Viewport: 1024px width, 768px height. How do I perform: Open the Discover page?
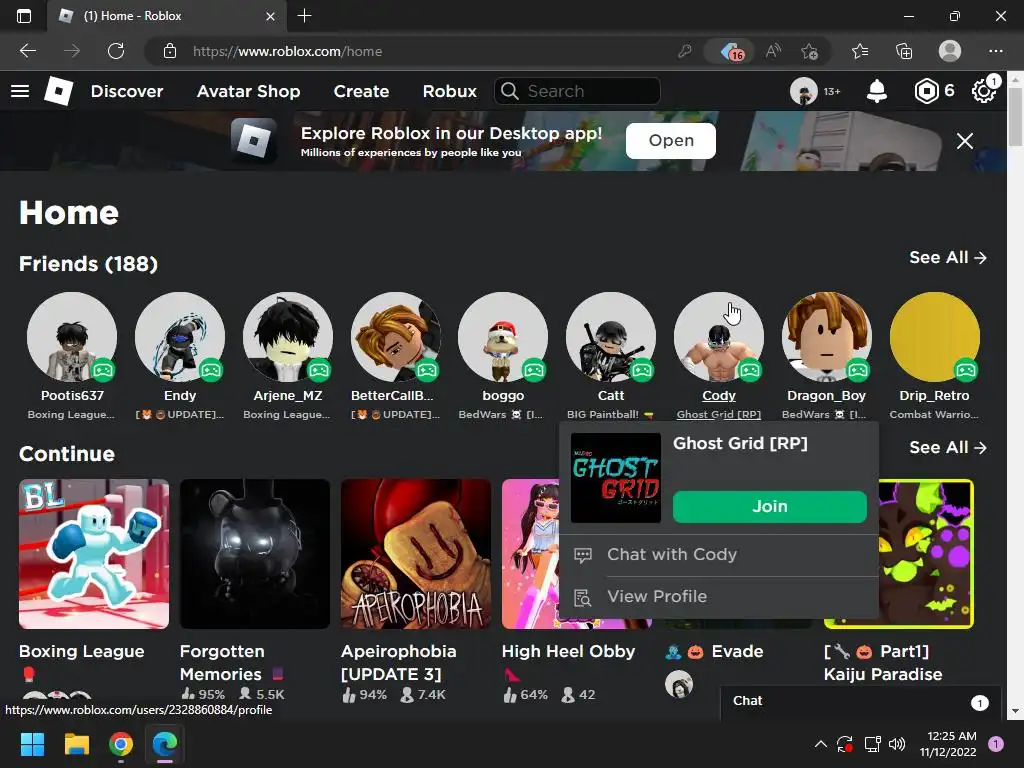click(x=127, y=91)
